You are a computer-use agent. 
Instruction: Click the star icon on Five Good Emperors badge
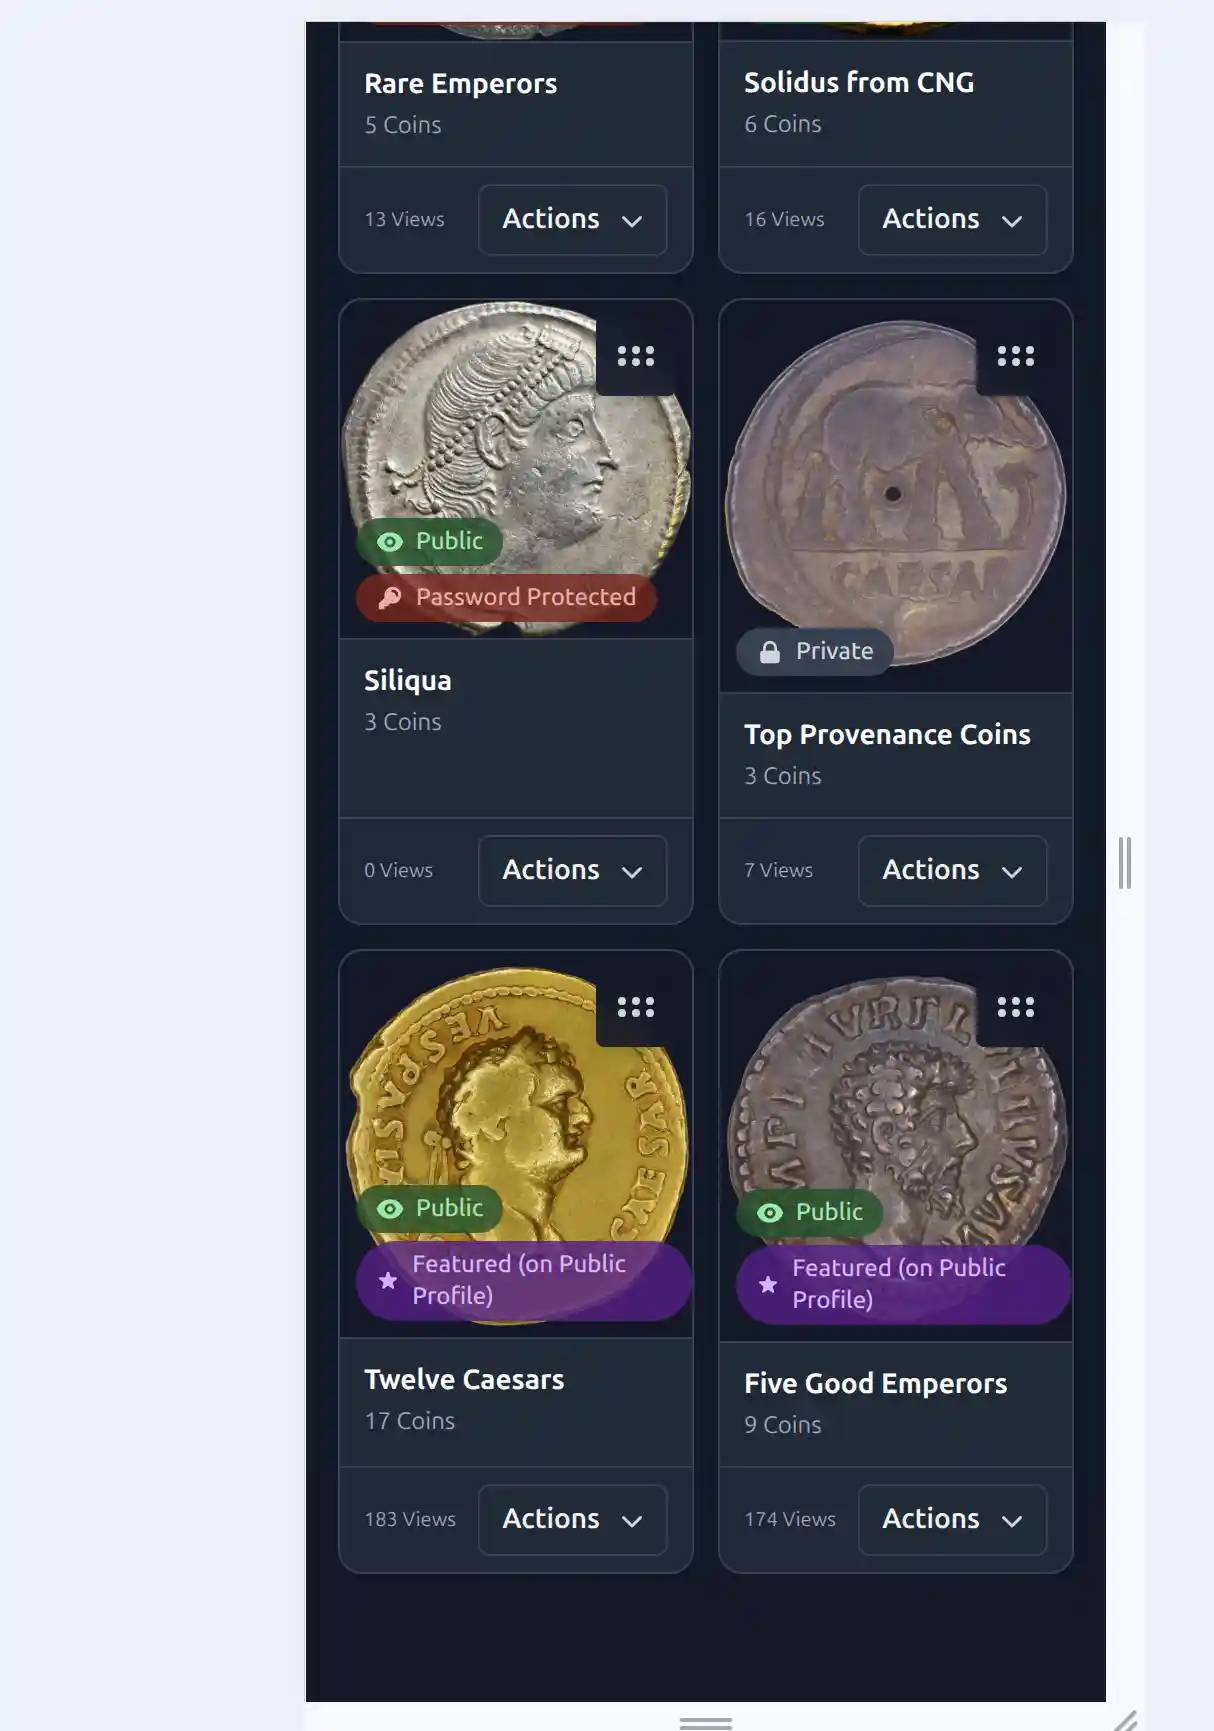[x=768, y=1284]
